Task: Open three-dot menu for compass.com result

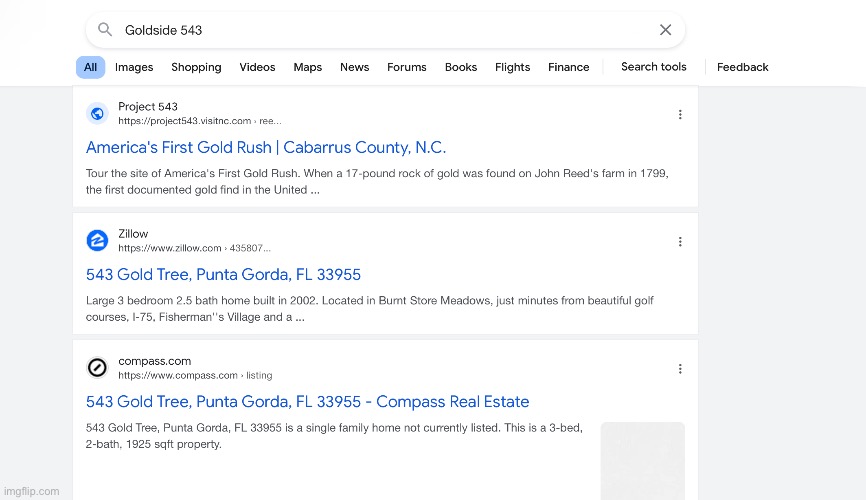Action: (680, 369)
